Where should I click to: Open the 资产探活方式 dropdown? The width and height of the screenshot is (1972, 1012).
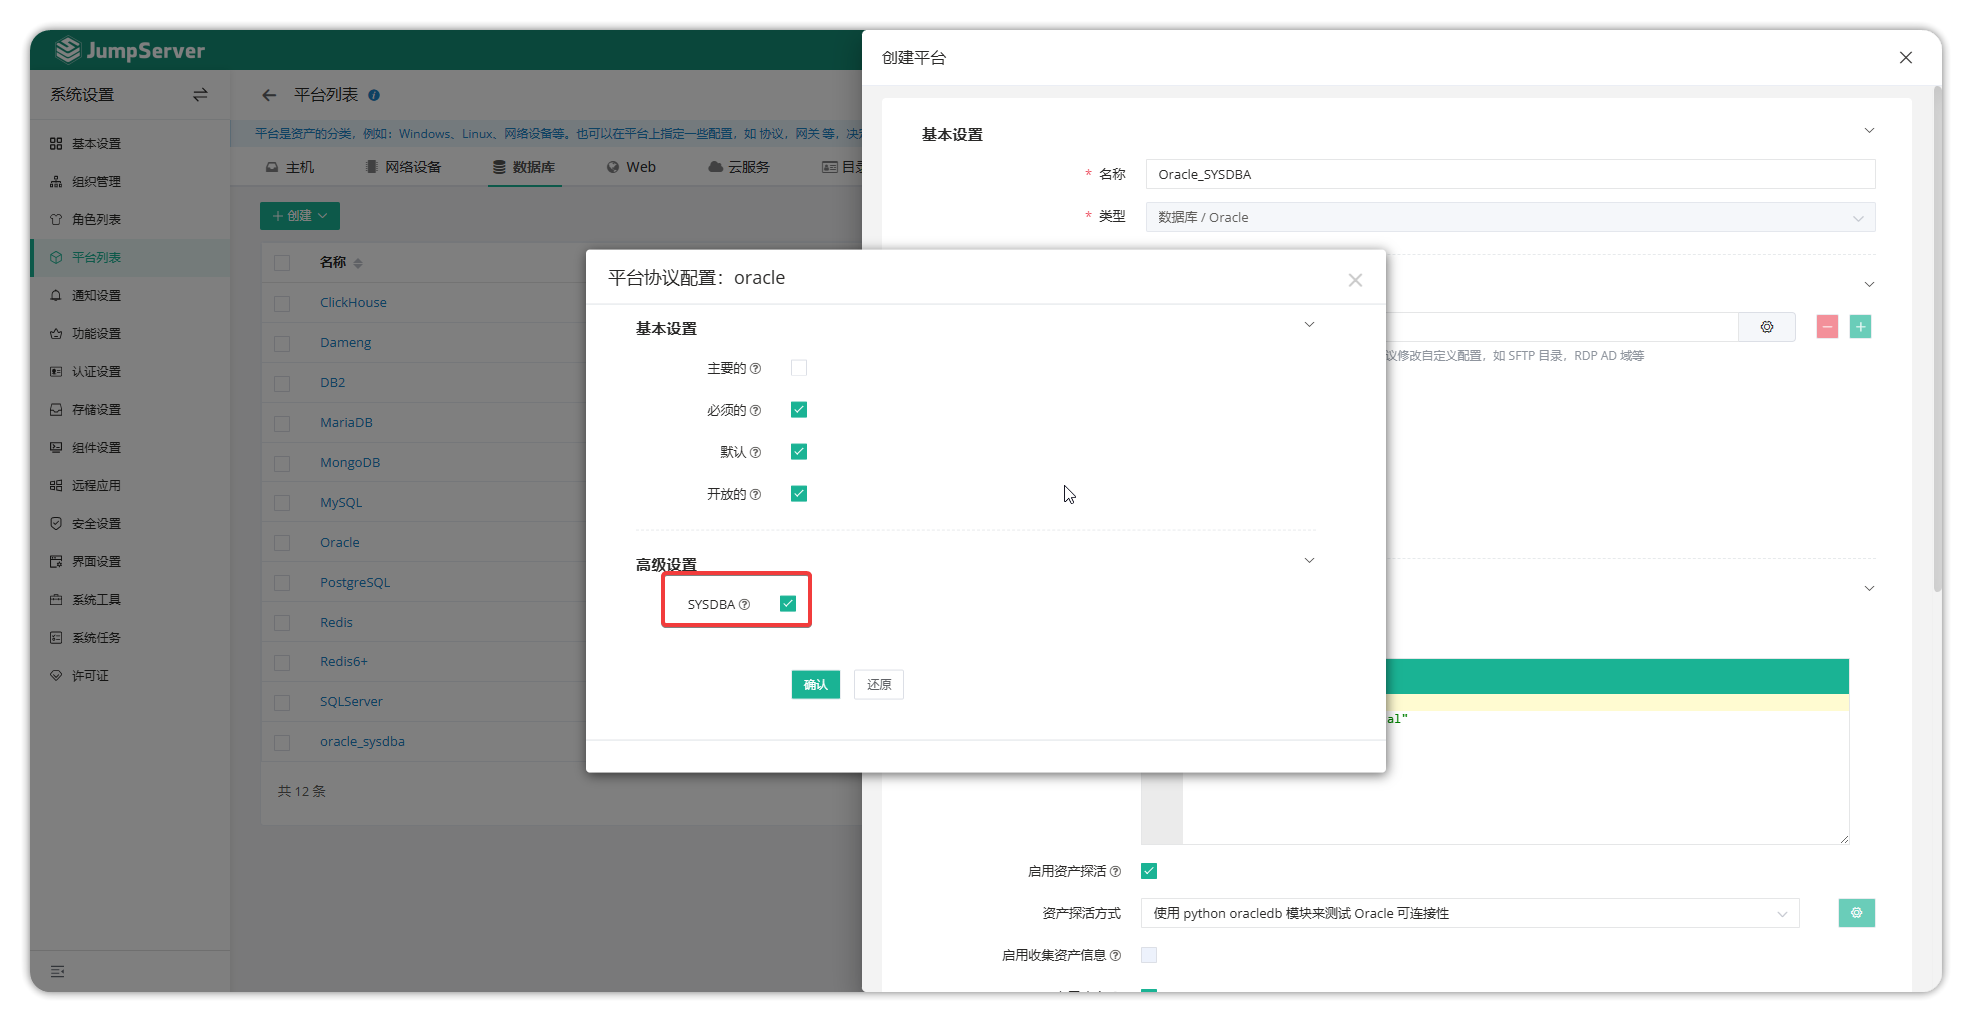1469,913
